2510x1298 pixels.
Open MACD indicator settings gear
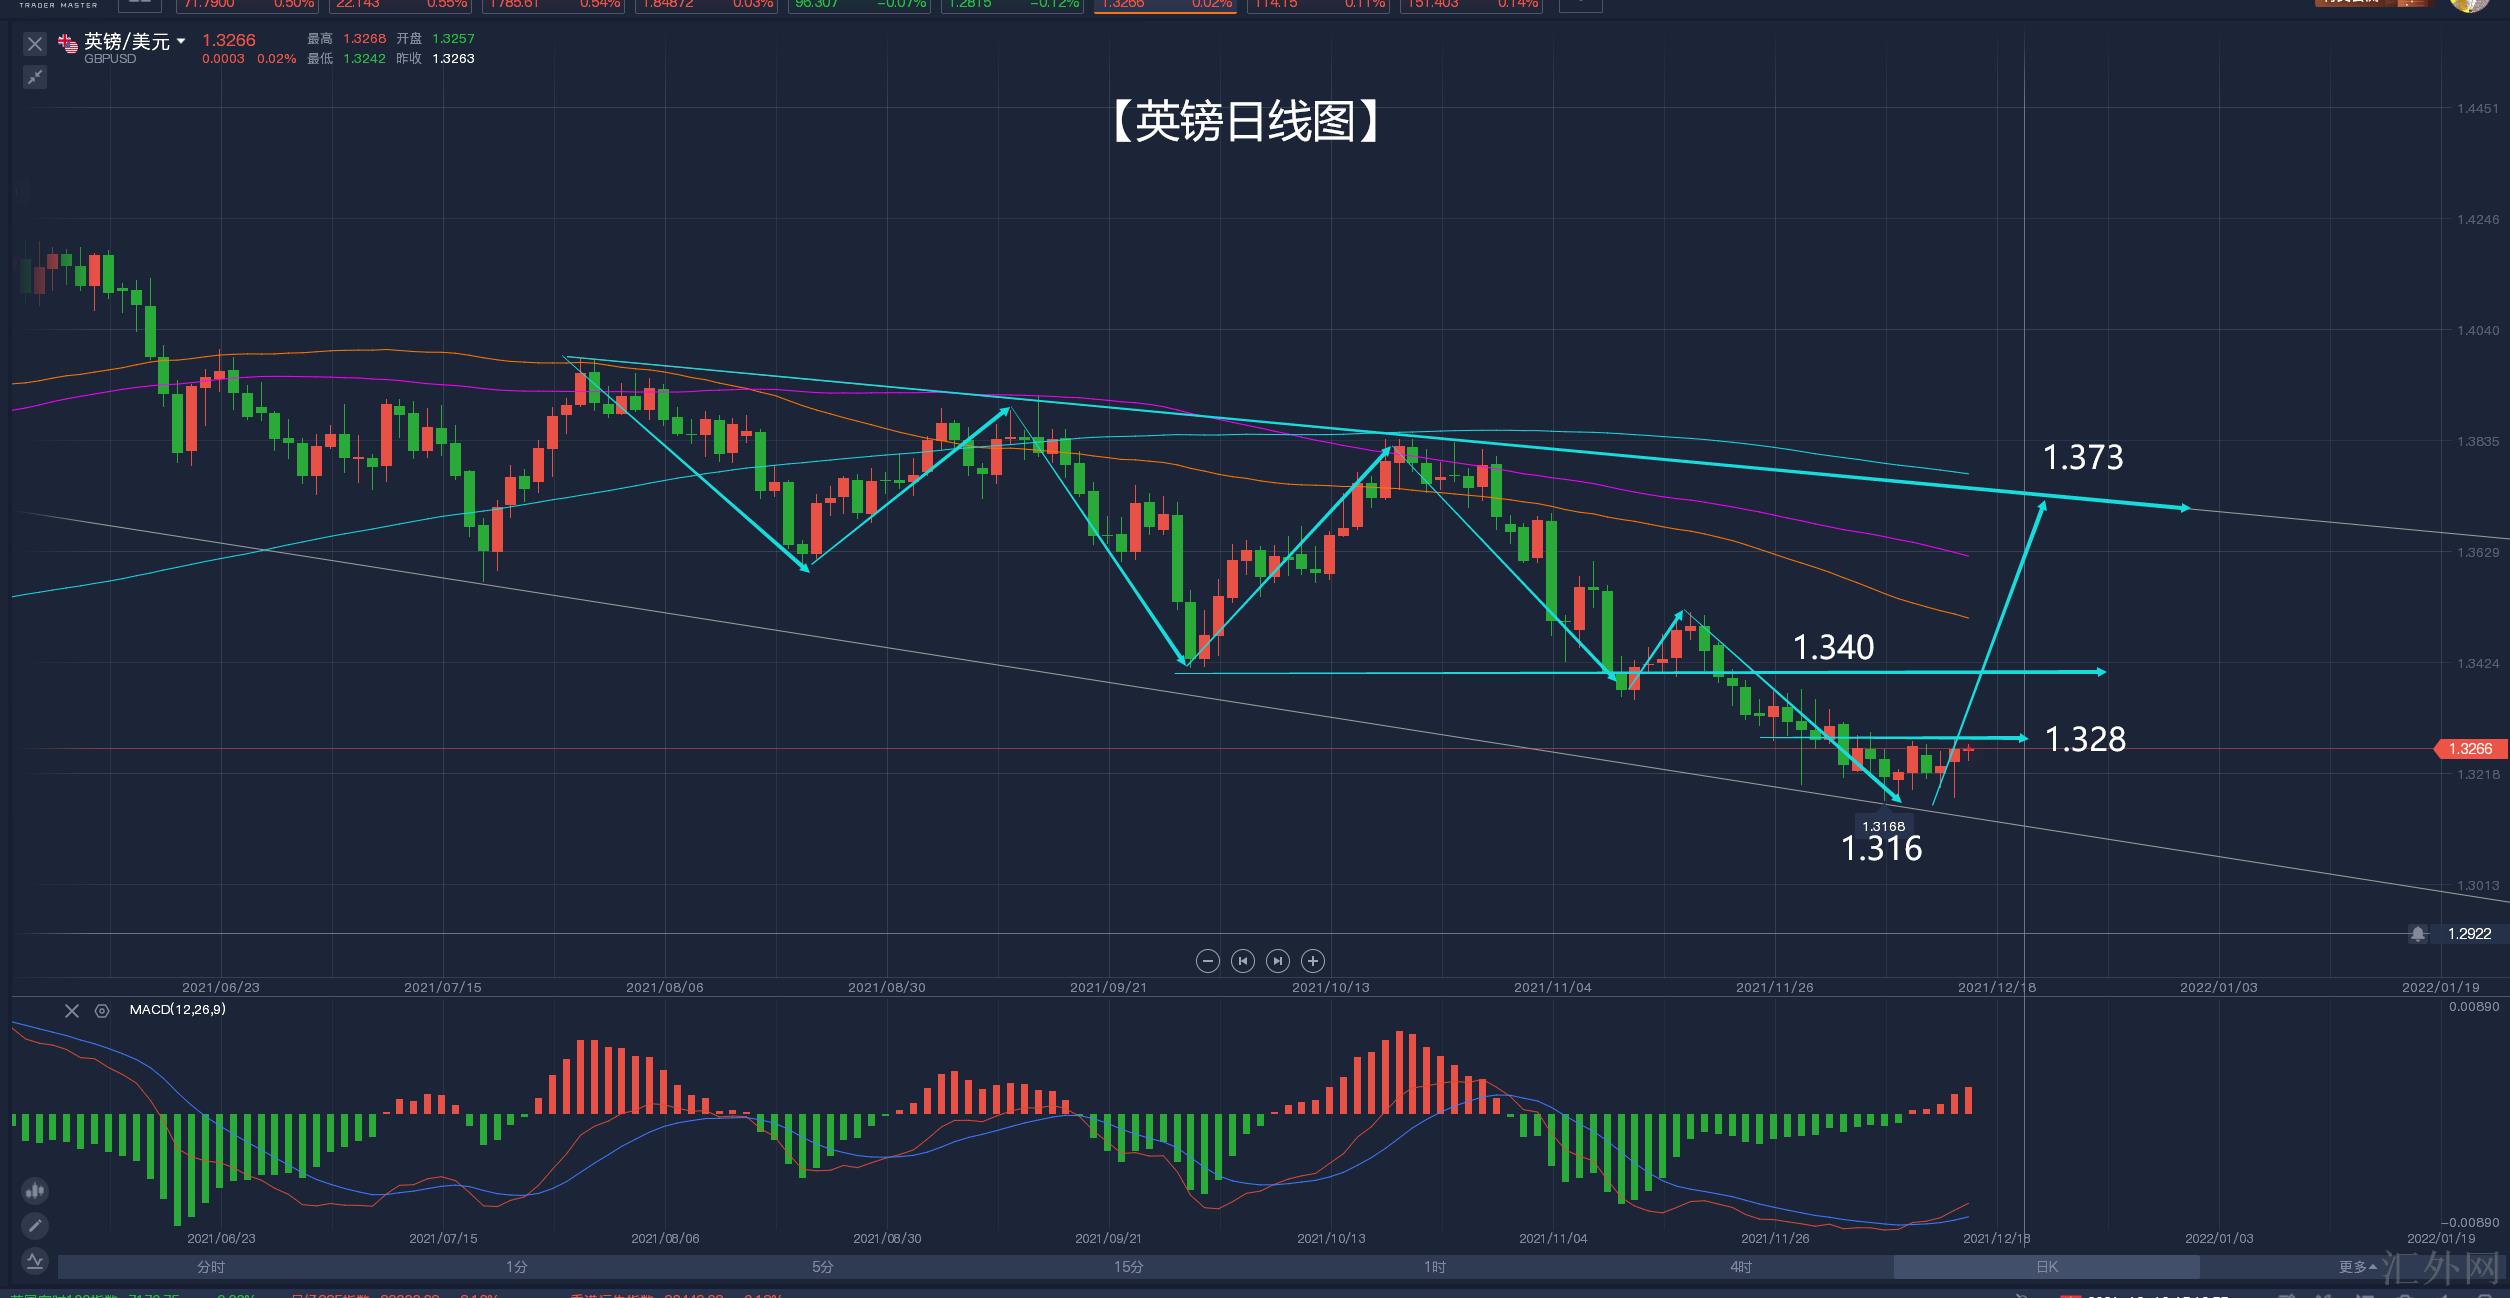101,1011
